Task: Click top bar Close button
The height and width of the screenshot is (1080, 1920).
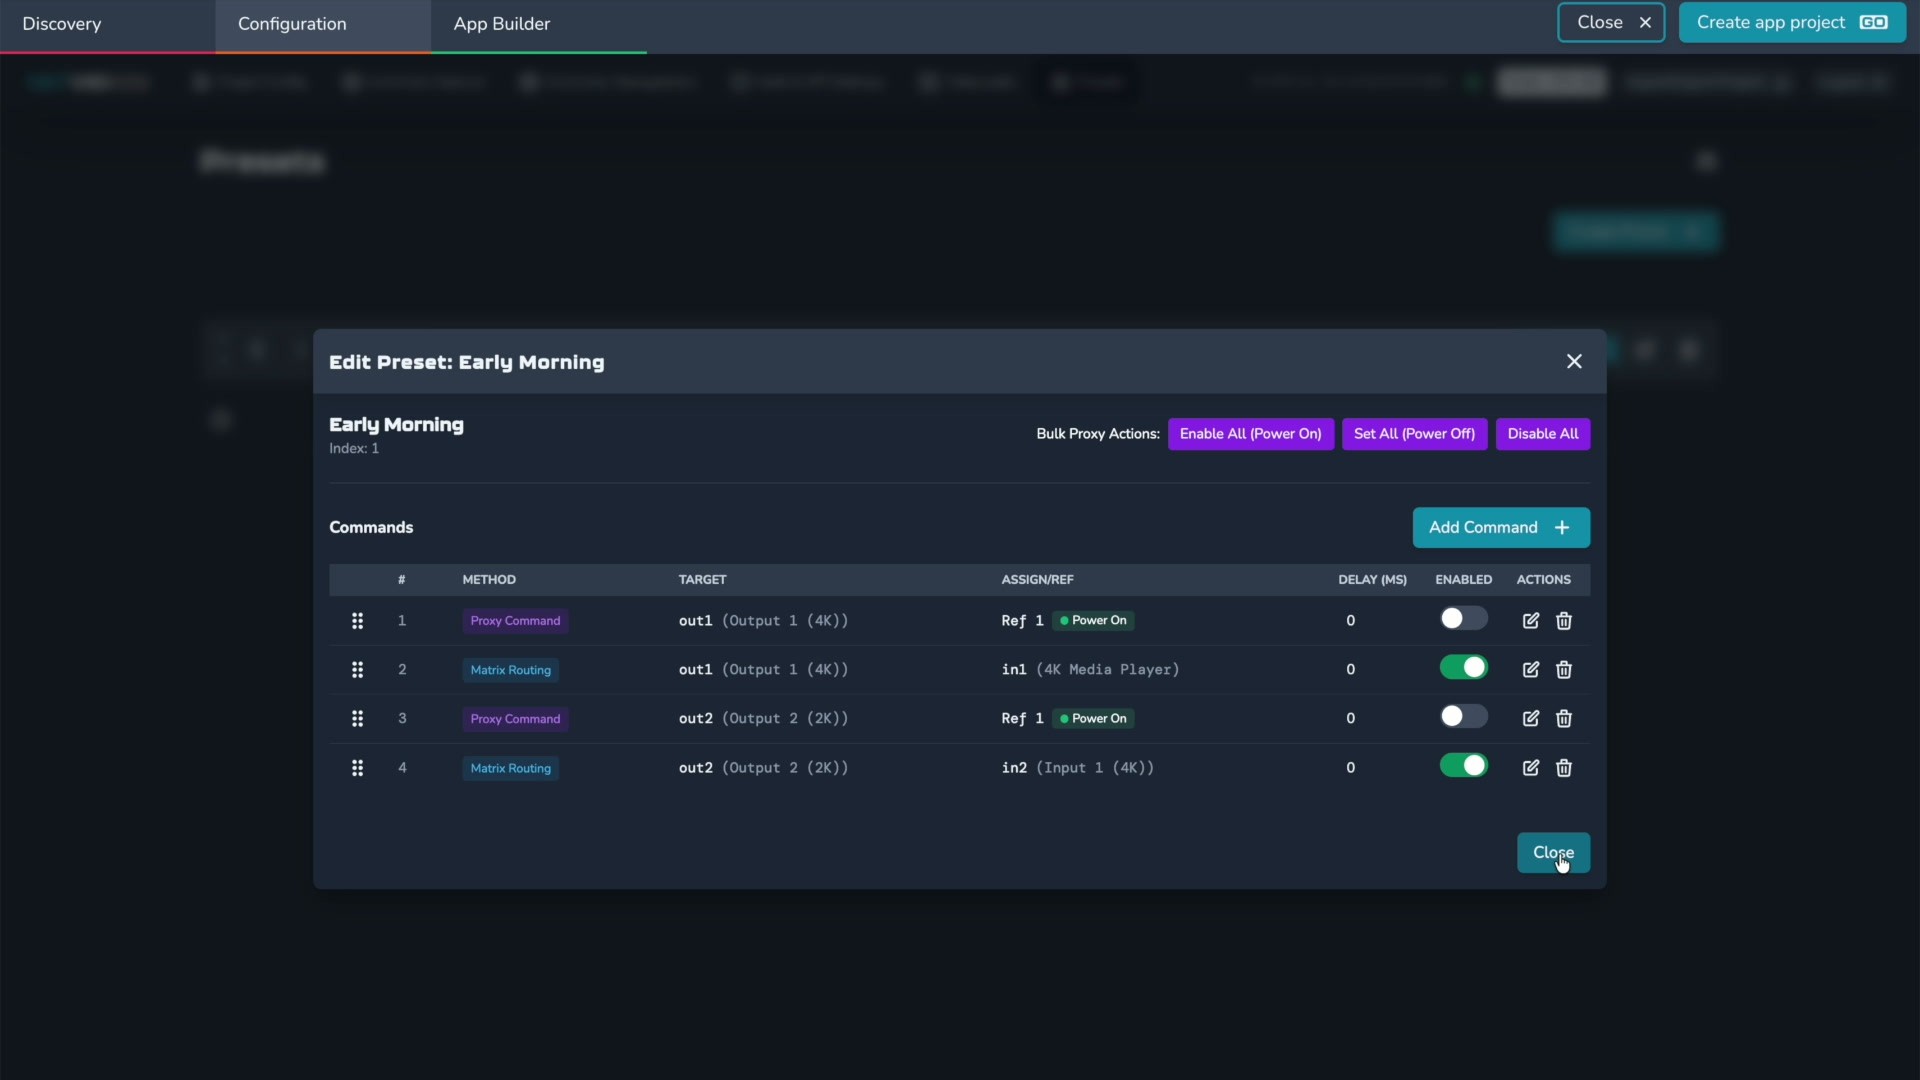Action: point(1611,23)
